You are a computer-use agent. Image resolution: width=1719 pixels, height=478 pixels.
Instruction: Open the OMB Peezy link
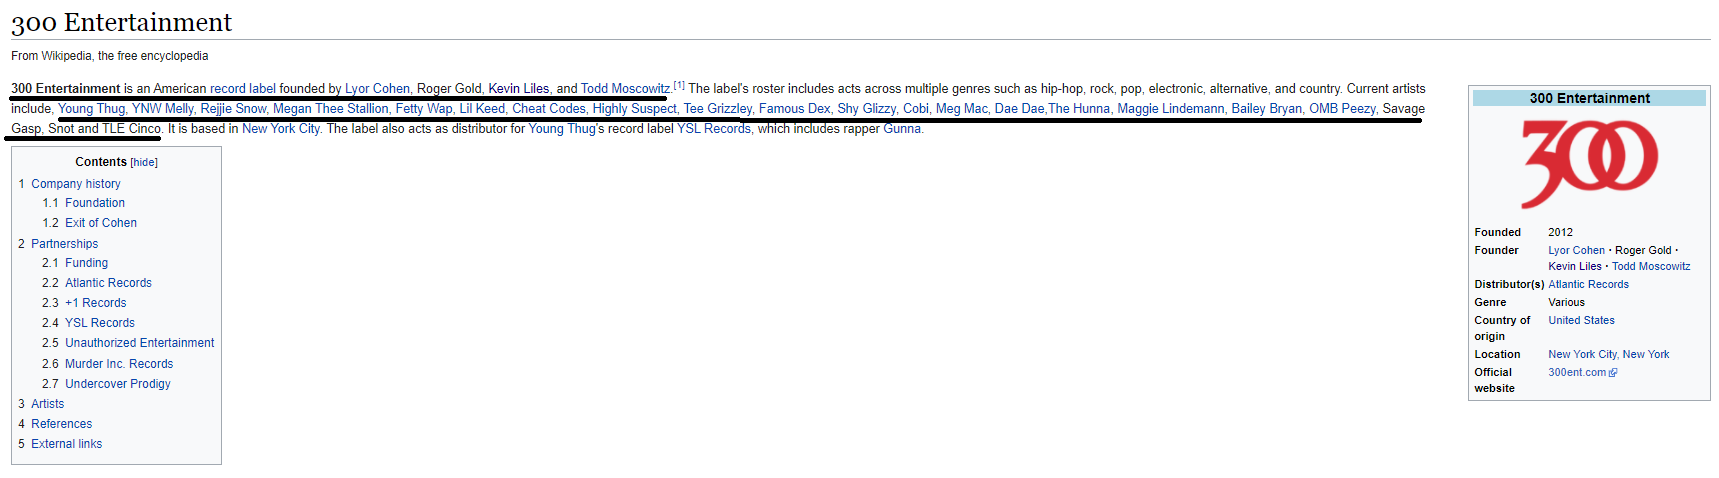[x=1342, y=109]
